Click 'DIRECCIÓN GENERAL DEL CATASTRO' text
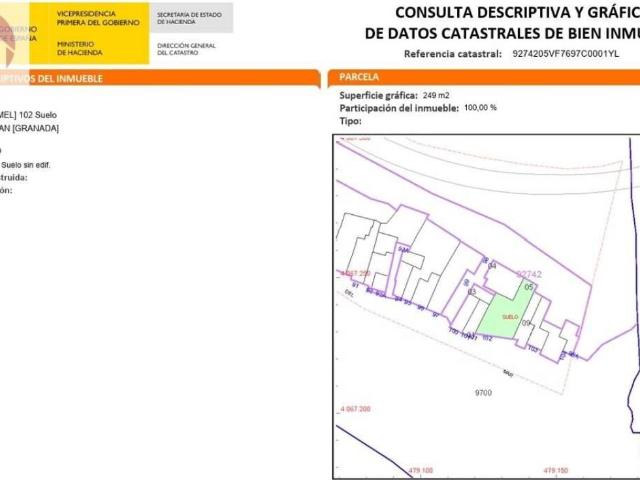Viewport: 640px width, 480px height. 186,49
